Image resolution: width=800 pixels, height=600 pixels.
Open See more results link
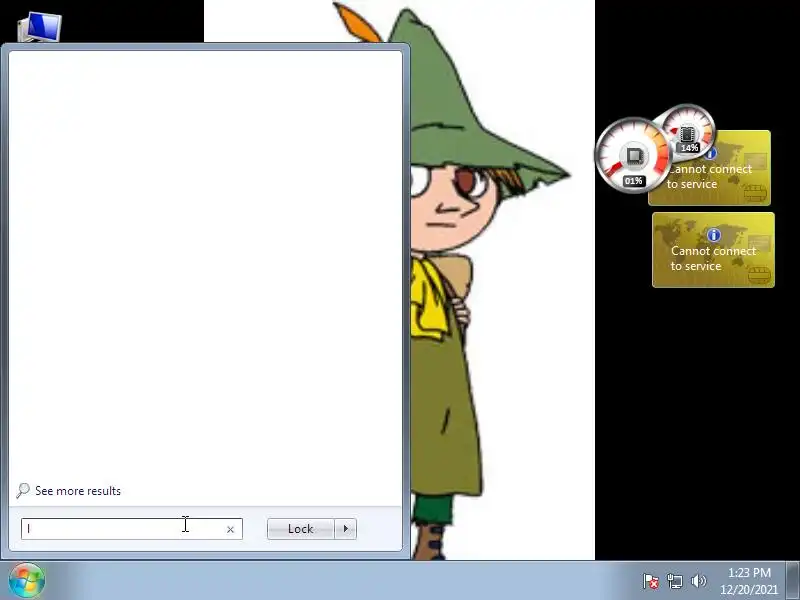(78, 491)
